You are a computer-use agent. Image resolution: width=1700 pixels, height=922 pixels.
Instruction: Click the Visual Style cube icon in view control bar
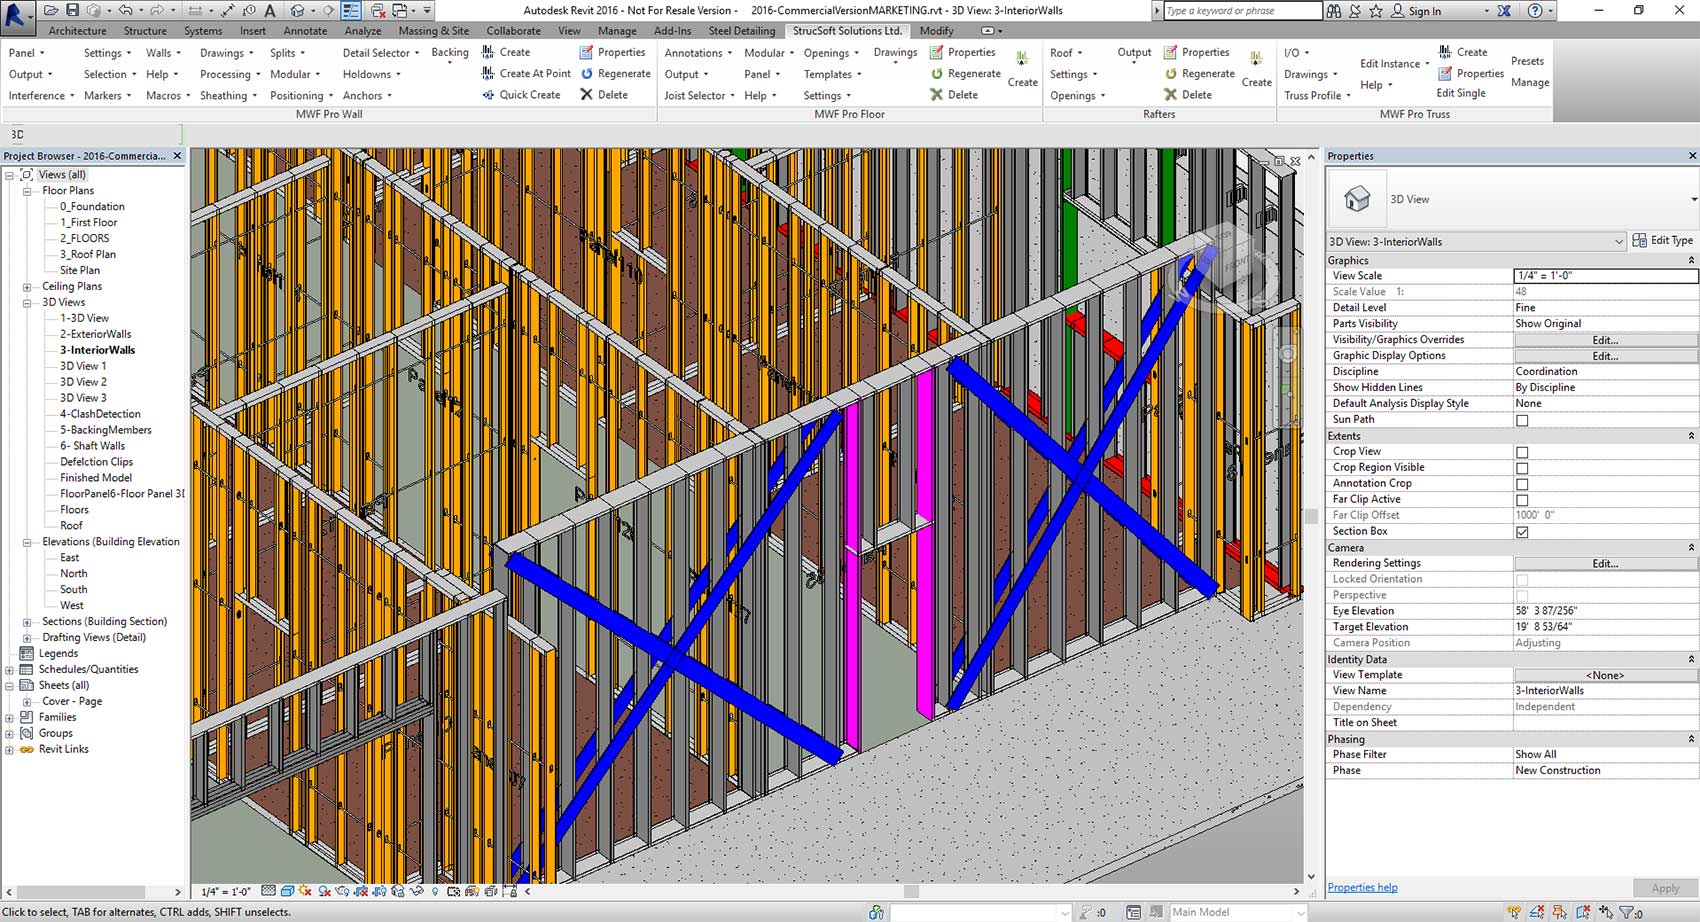(287, 890)
